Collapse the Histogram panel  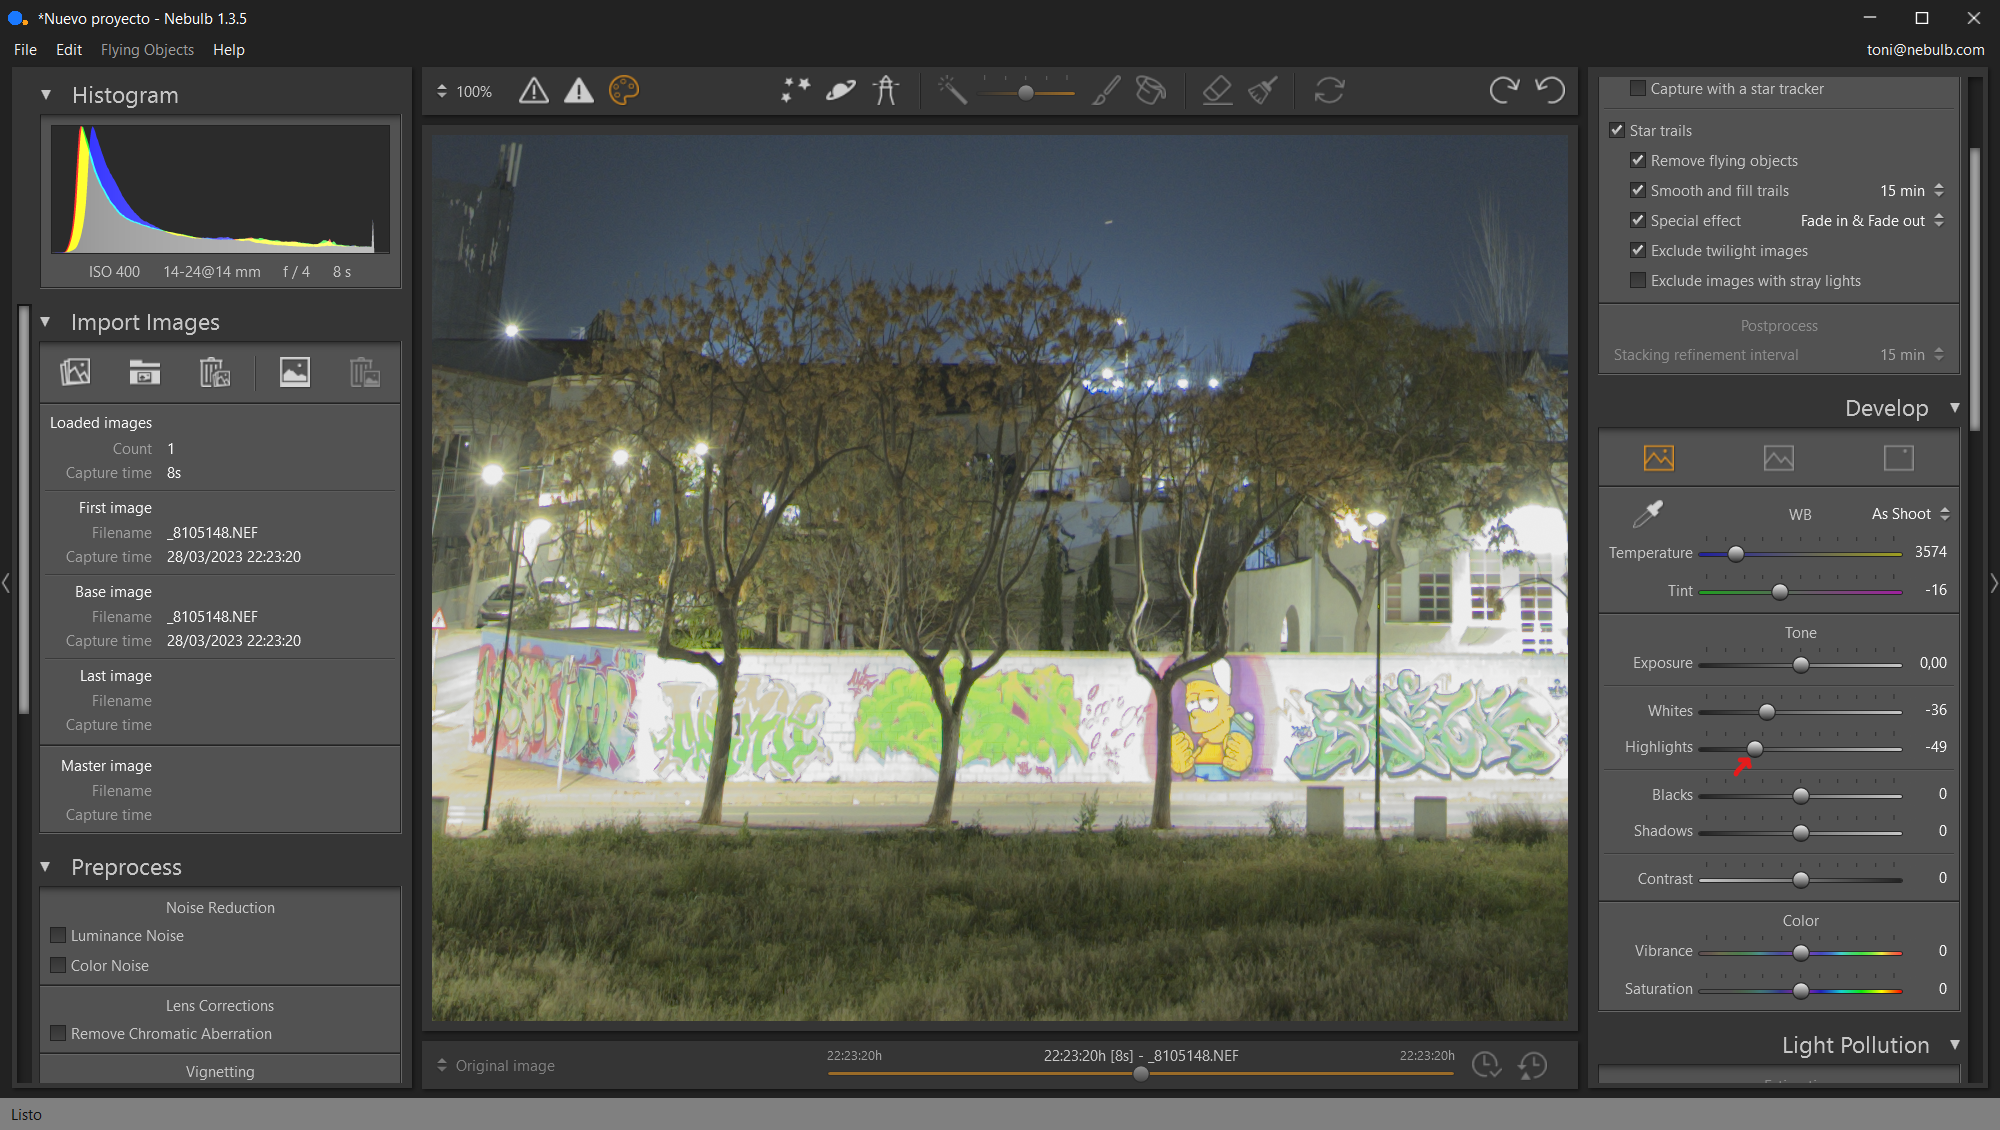tap(46, 95)
